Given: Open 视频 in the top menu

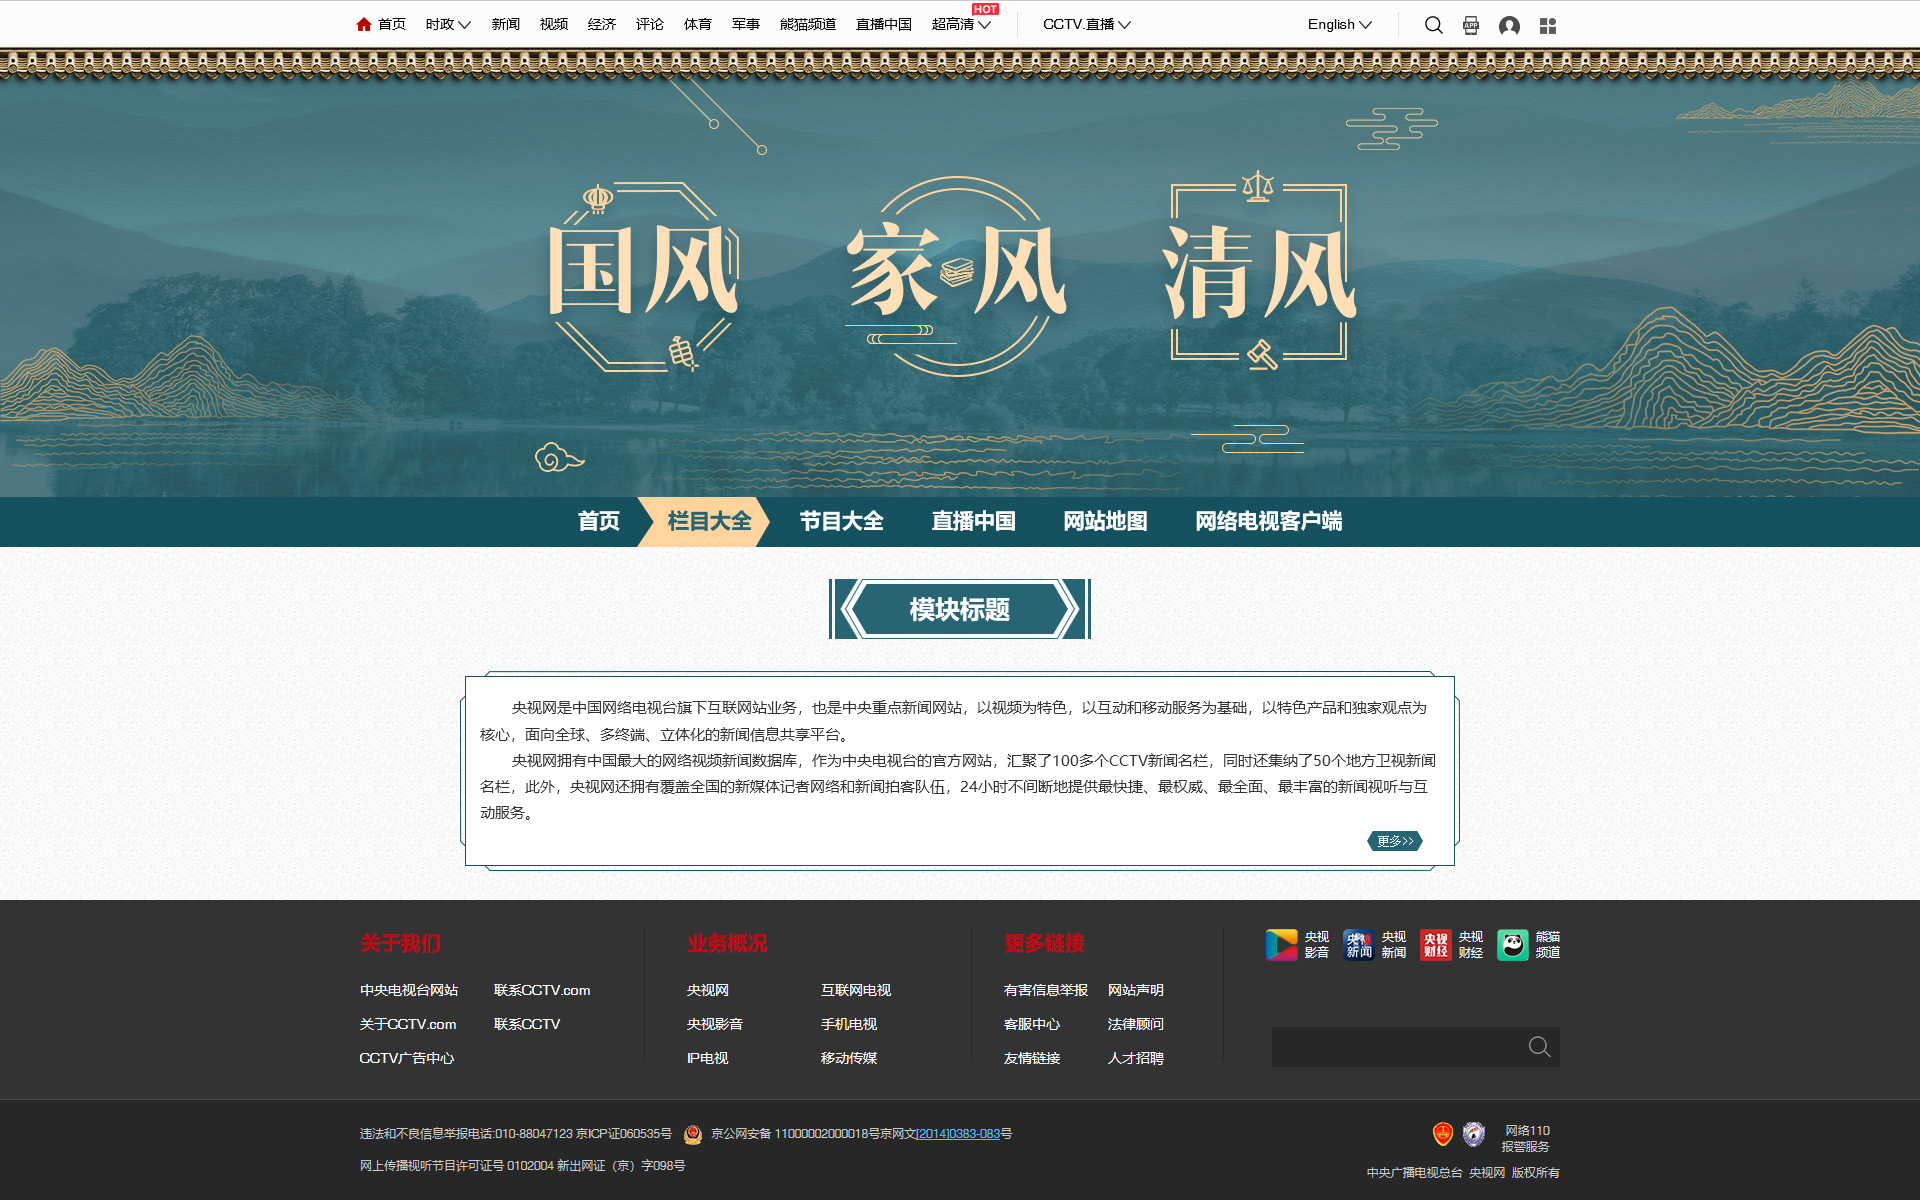Looking at the screenshot, I should tap(554, 24).
